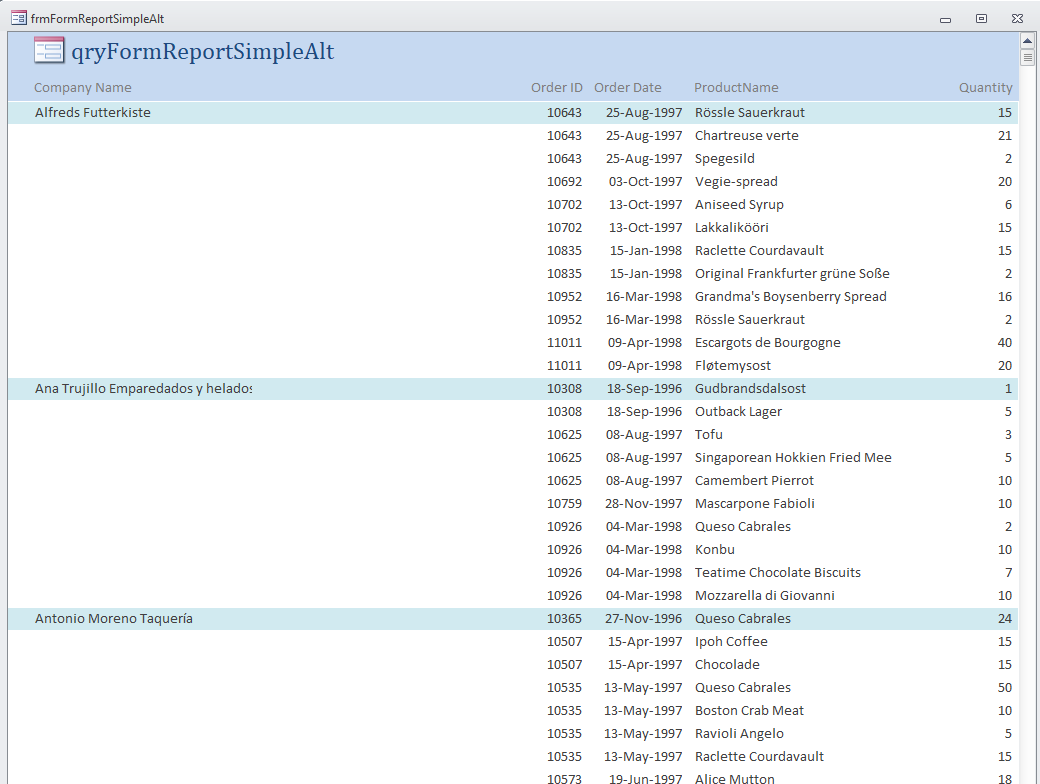Screen dimensions: 1040x784
Task: Click the Order ID column header
Action: pos(556,88)
